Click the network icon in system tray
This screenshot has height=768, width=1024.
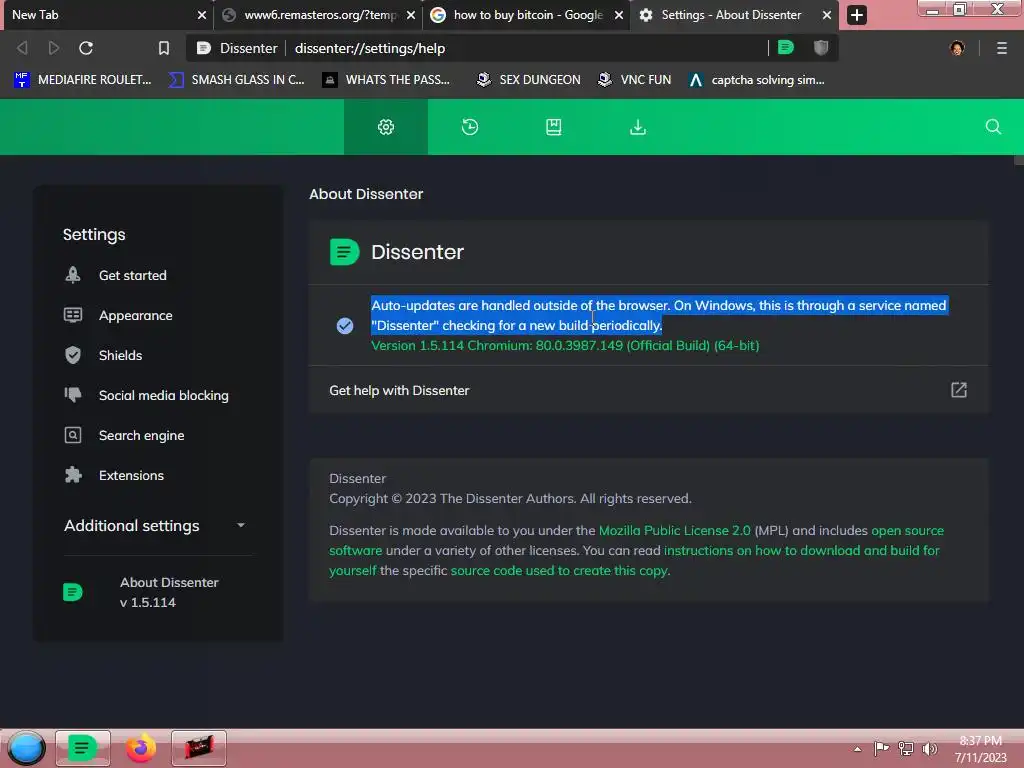coord(905,748)
